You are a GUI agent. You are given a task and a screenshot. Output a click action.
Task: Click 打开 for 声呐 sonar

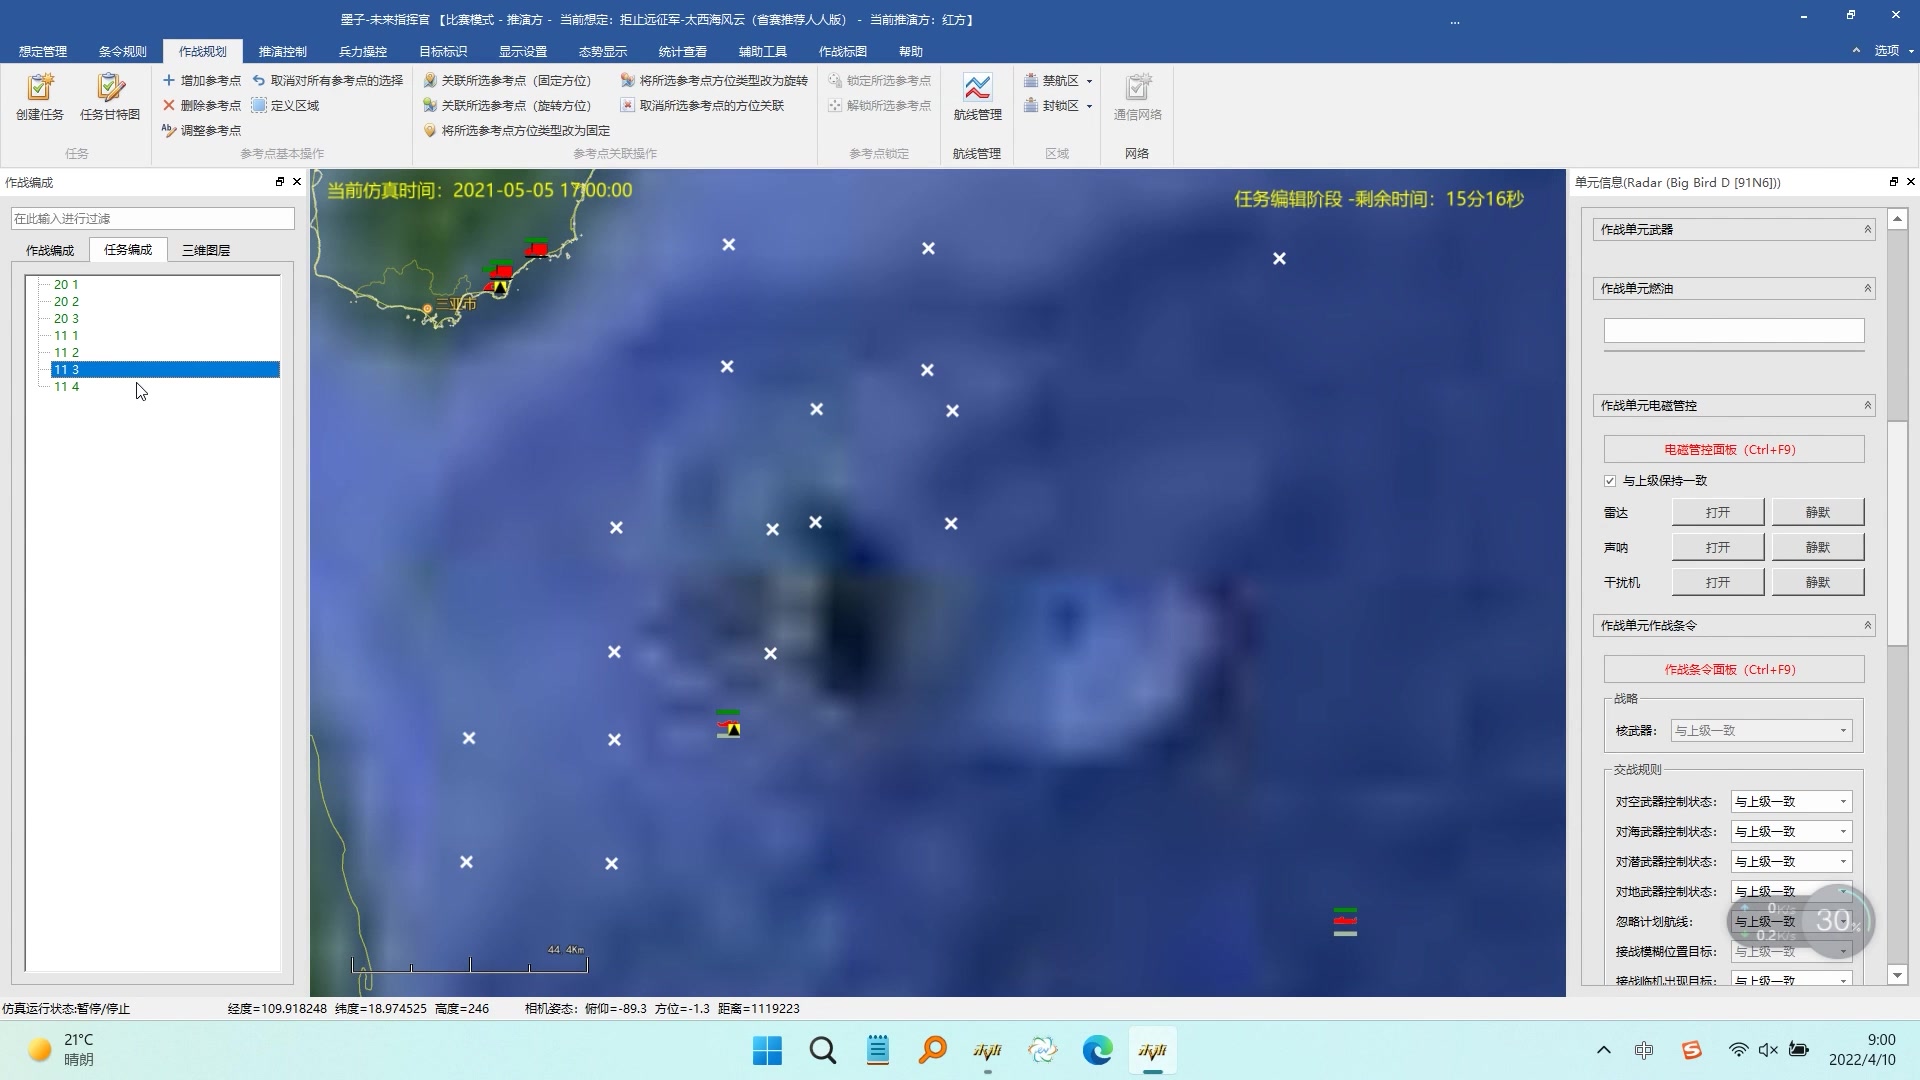[x=1718, y=548]
